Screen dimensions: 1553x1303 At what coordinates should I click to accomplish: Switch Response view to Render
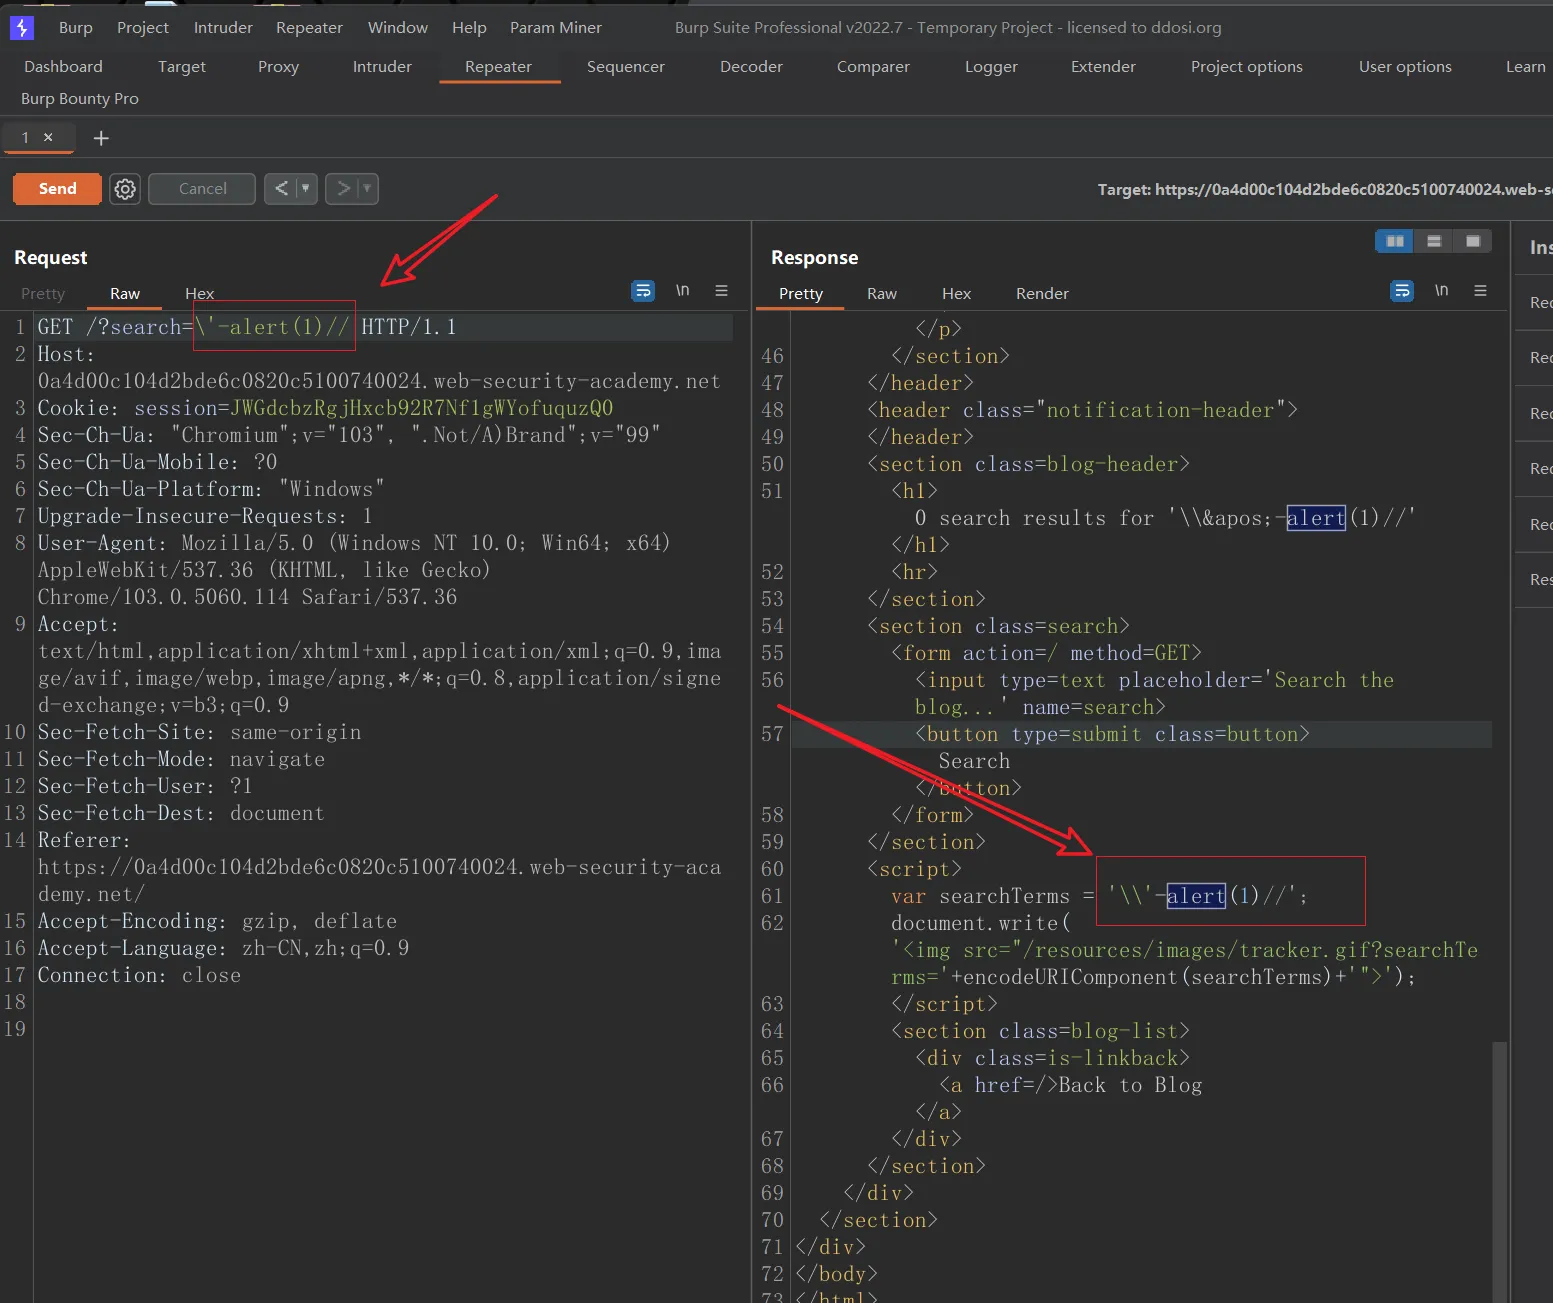(1042, 293)
